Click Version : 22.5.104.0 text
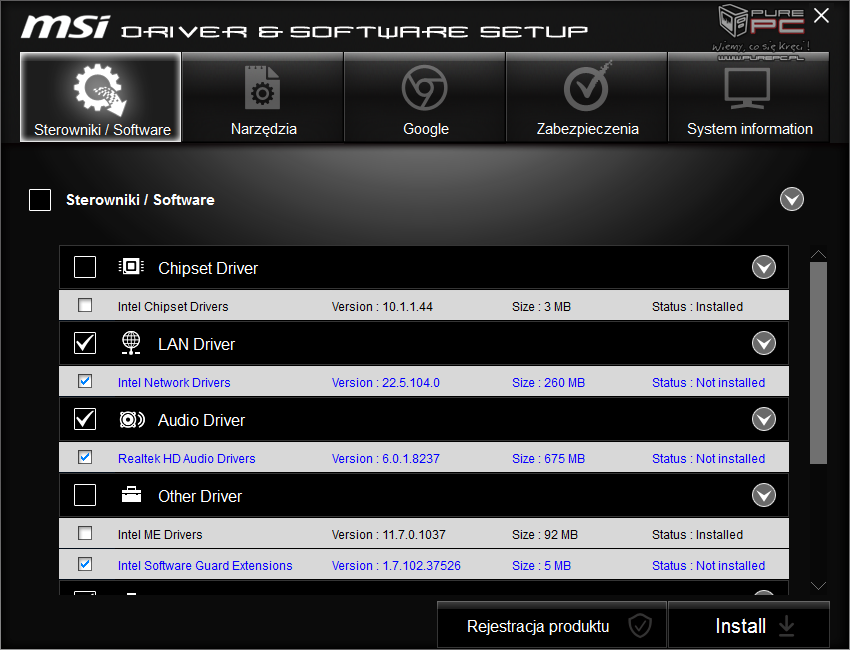850x650 pixels. tap(385, 383)
